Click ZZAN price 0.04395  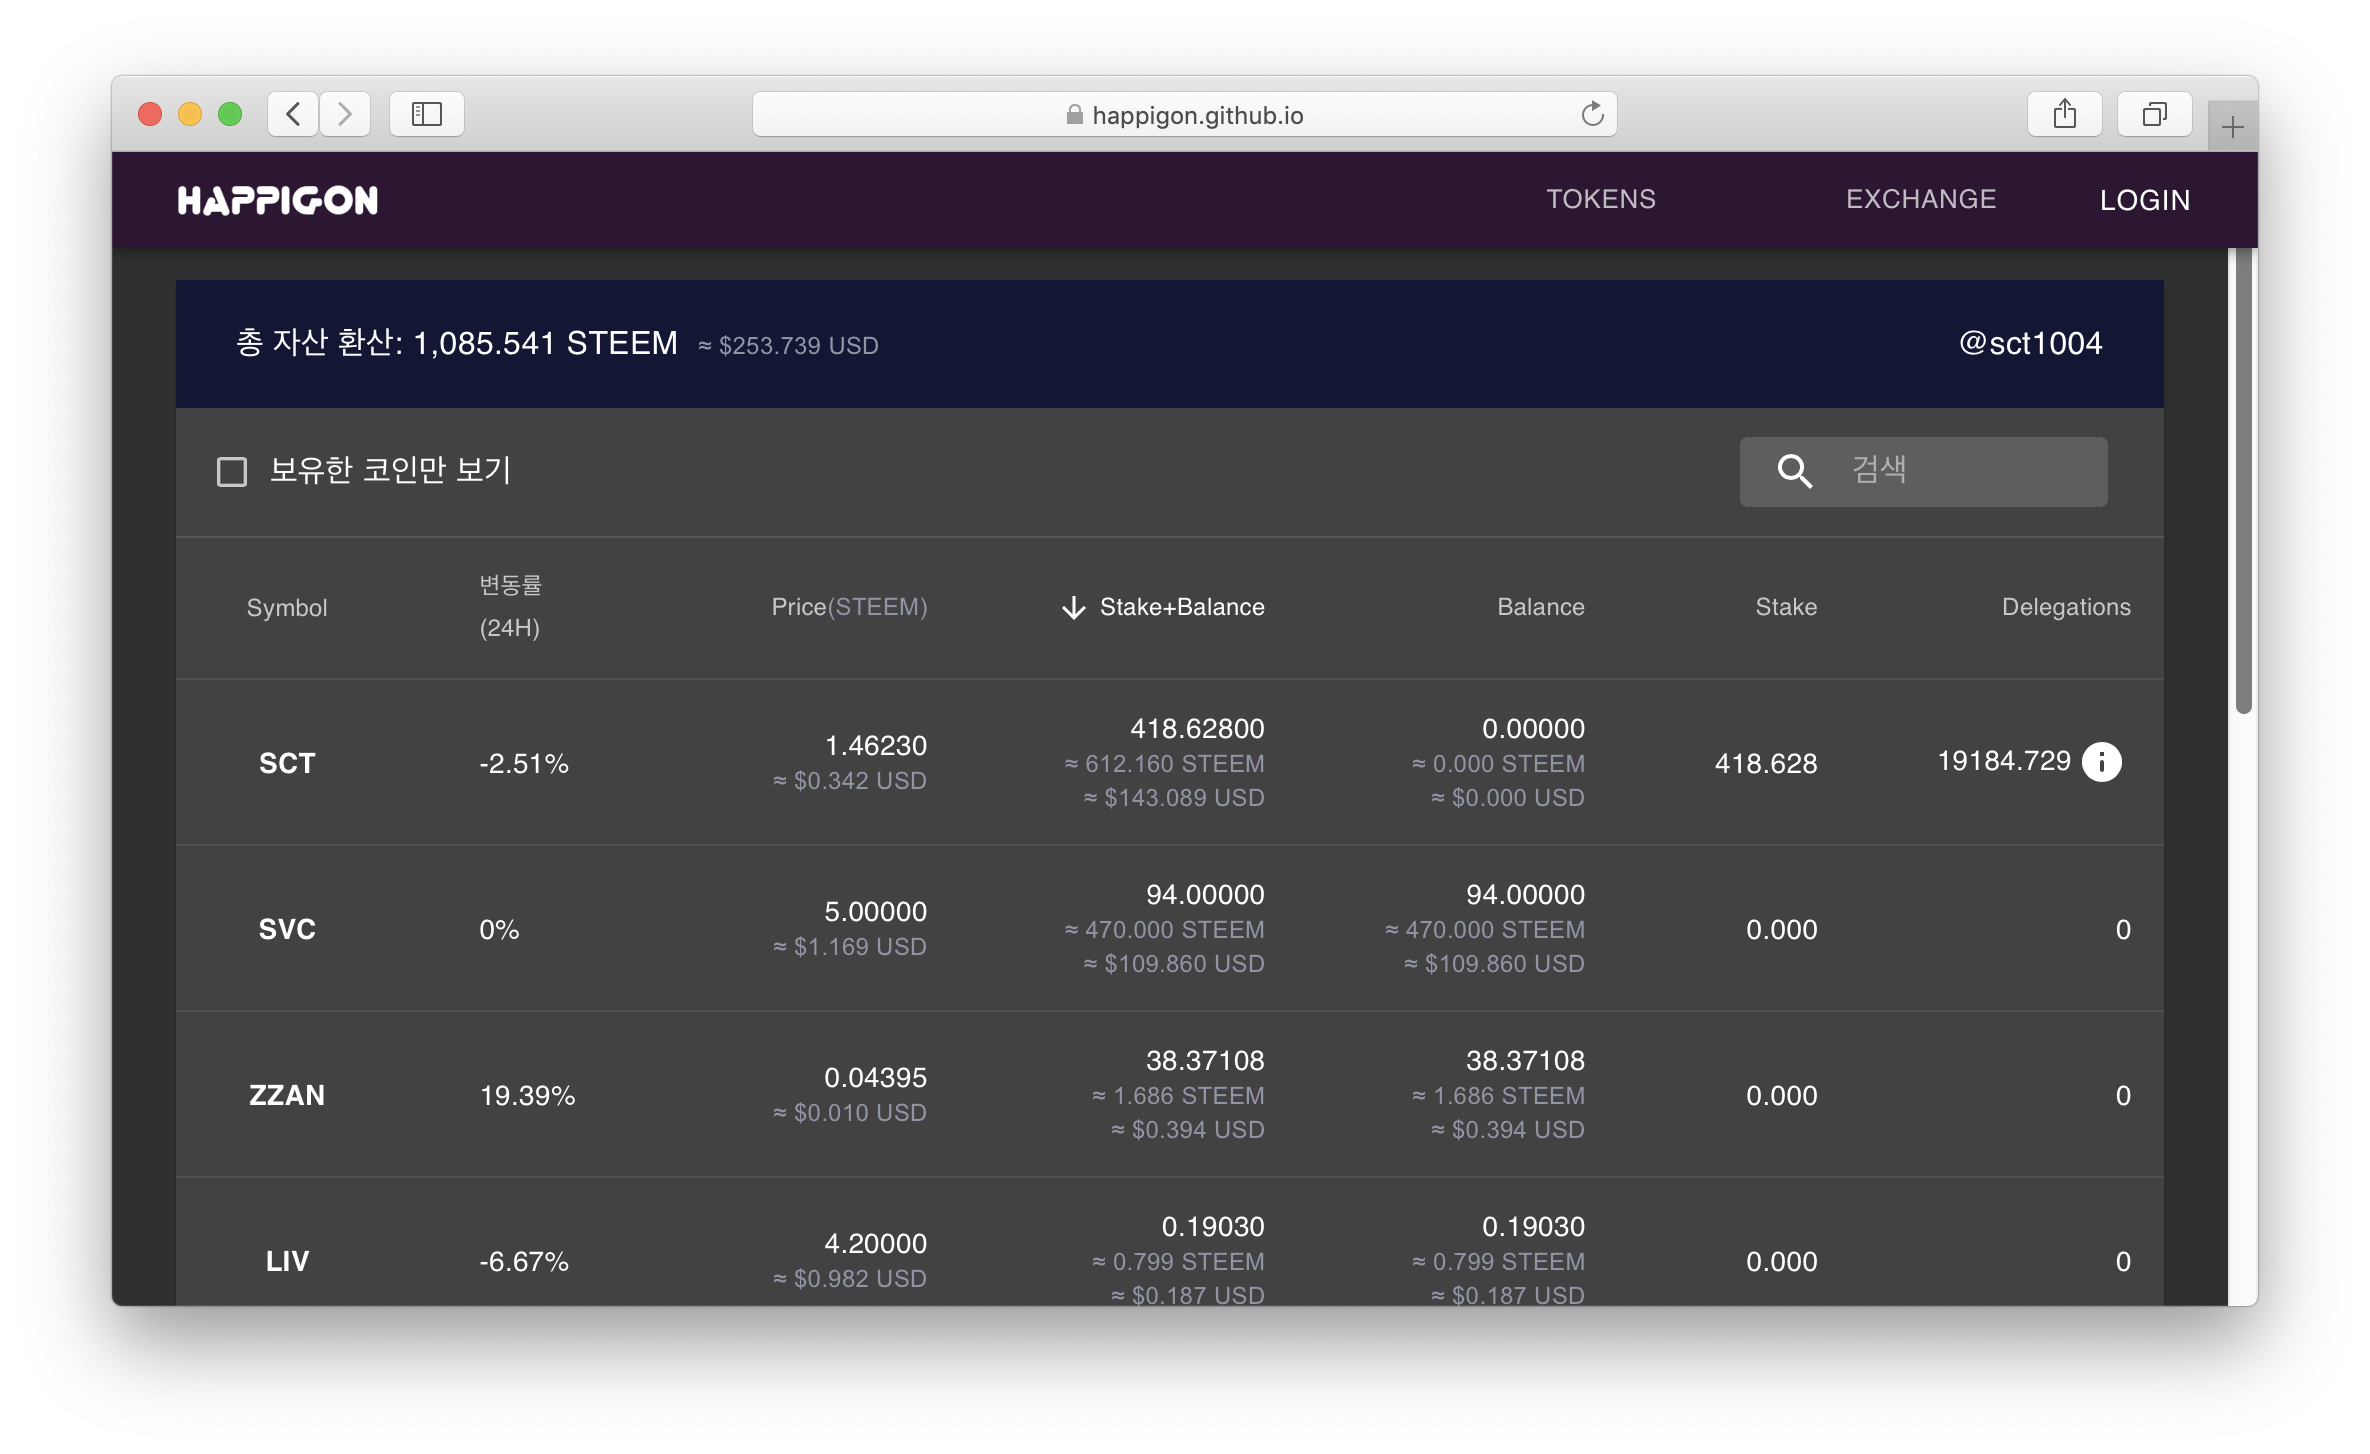click(875, 1077)
